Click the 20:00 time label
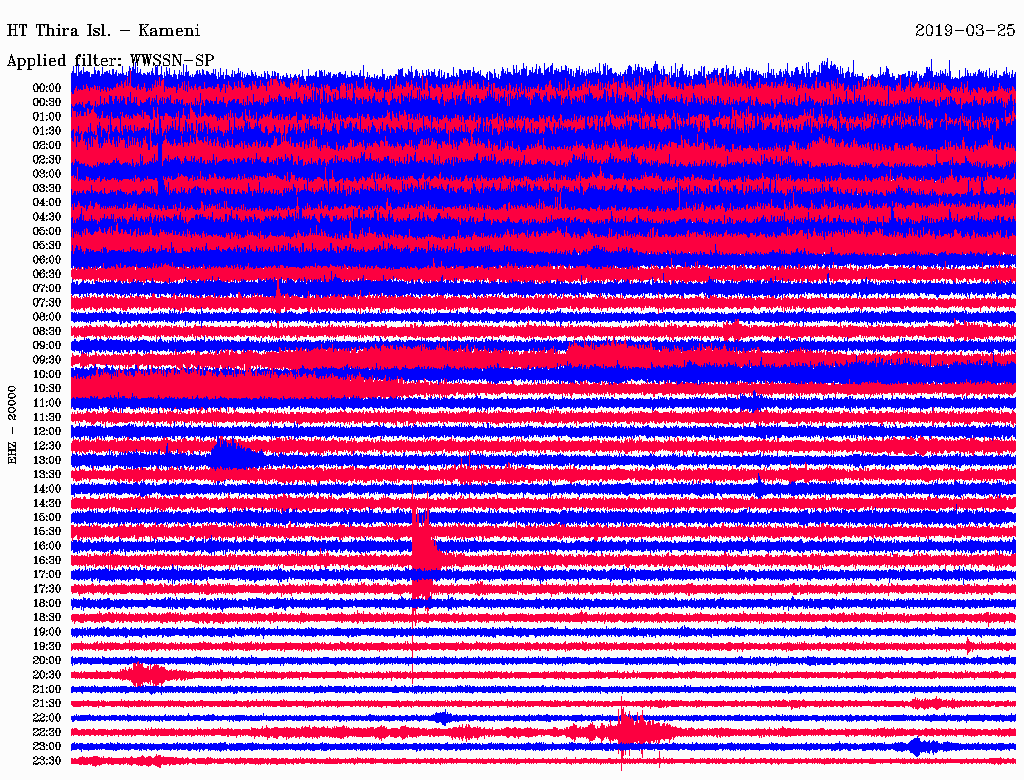Viewport: 1024px width, 780px height. tap(47, 660)
